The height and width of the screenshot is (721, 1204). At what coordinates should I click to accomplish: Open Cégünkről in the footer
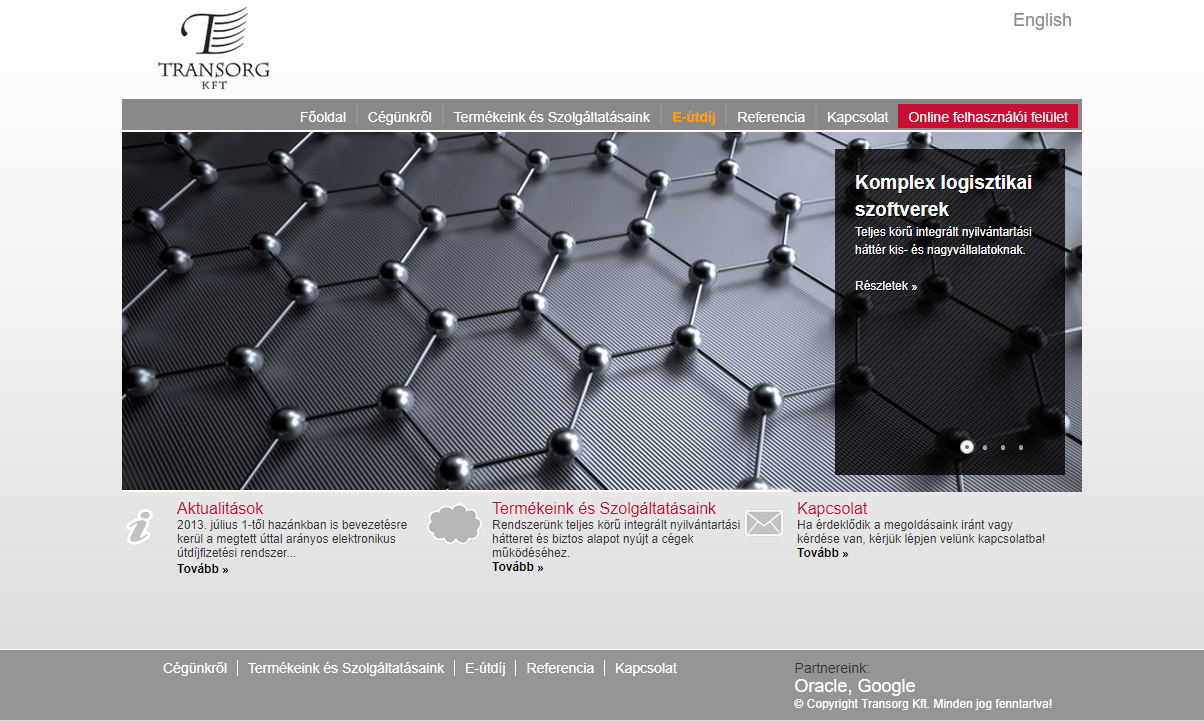[x=195, y=668]
